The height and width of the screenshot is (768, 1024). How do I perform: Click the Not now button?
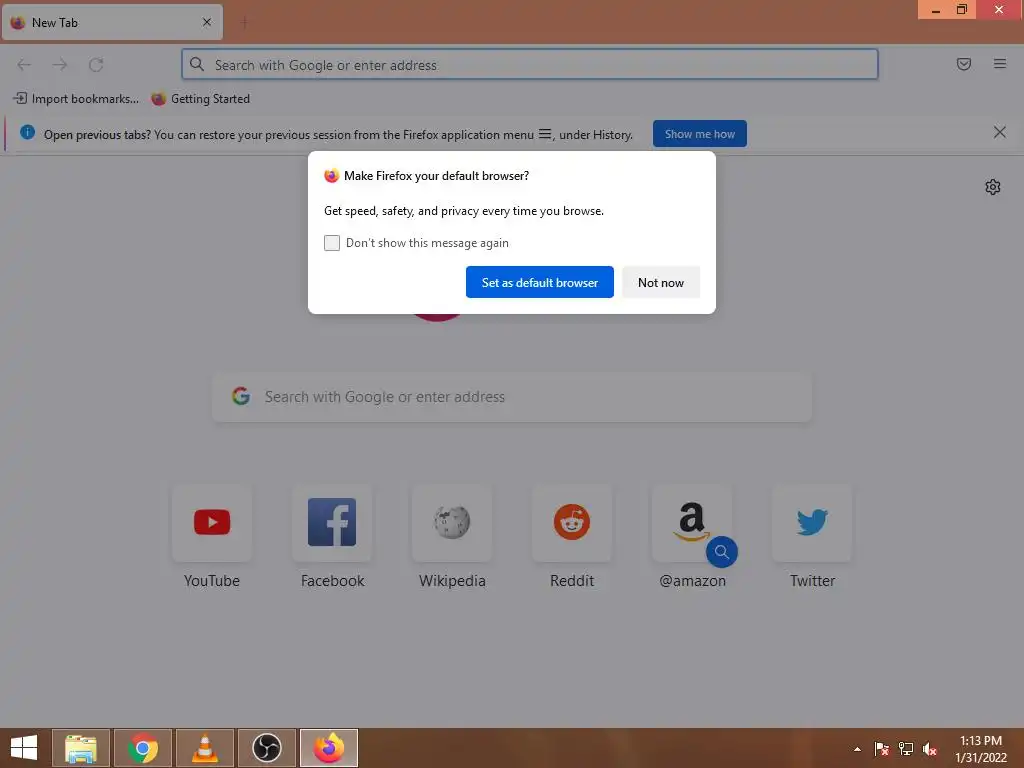point(661,282)
